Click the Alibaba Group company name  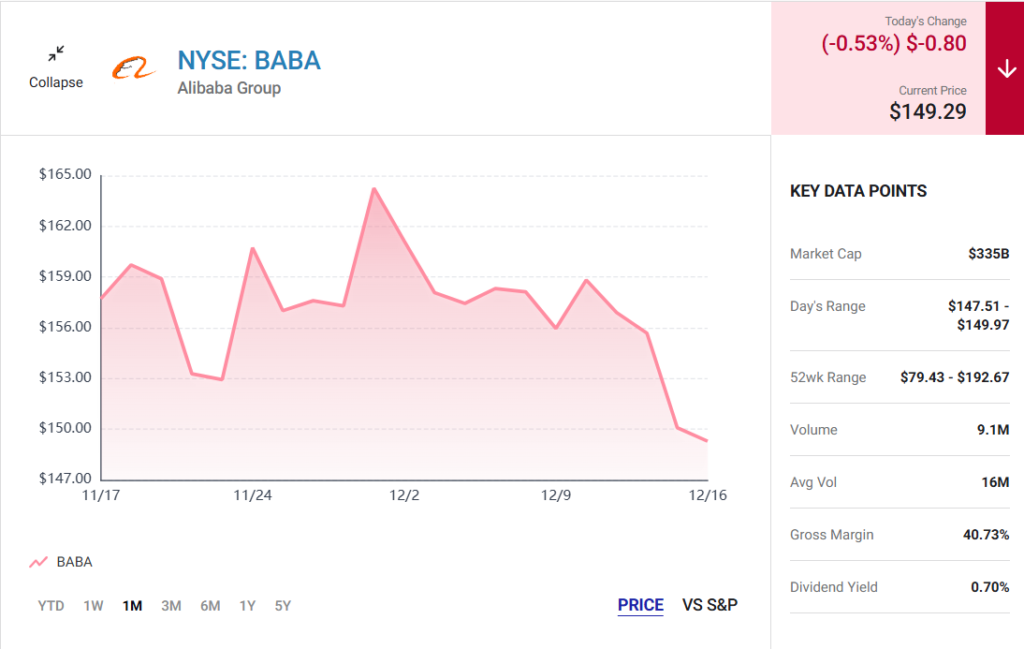pyautogui.click(x=229, y=88)
